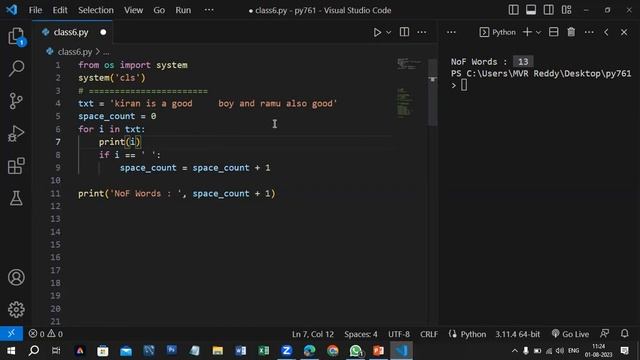Click line 4 txt assignment string

(x=207, y=103)
